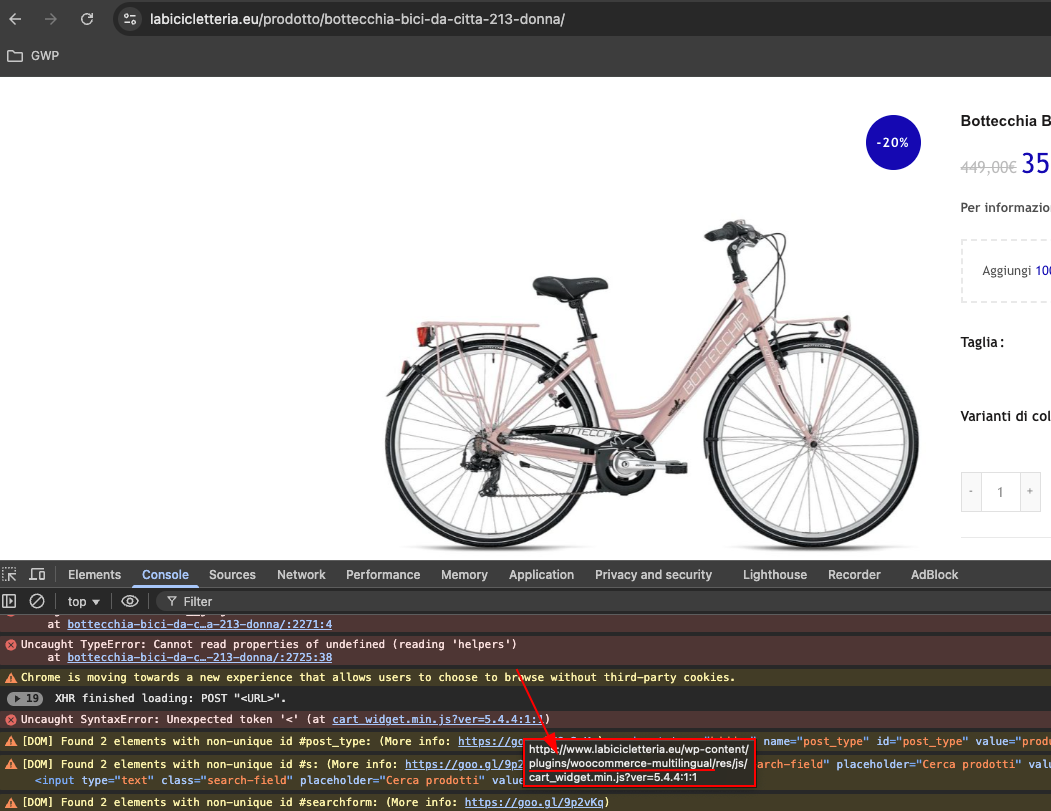Select the Console tab
The image size is (1051, 811).
pos(166,574)
